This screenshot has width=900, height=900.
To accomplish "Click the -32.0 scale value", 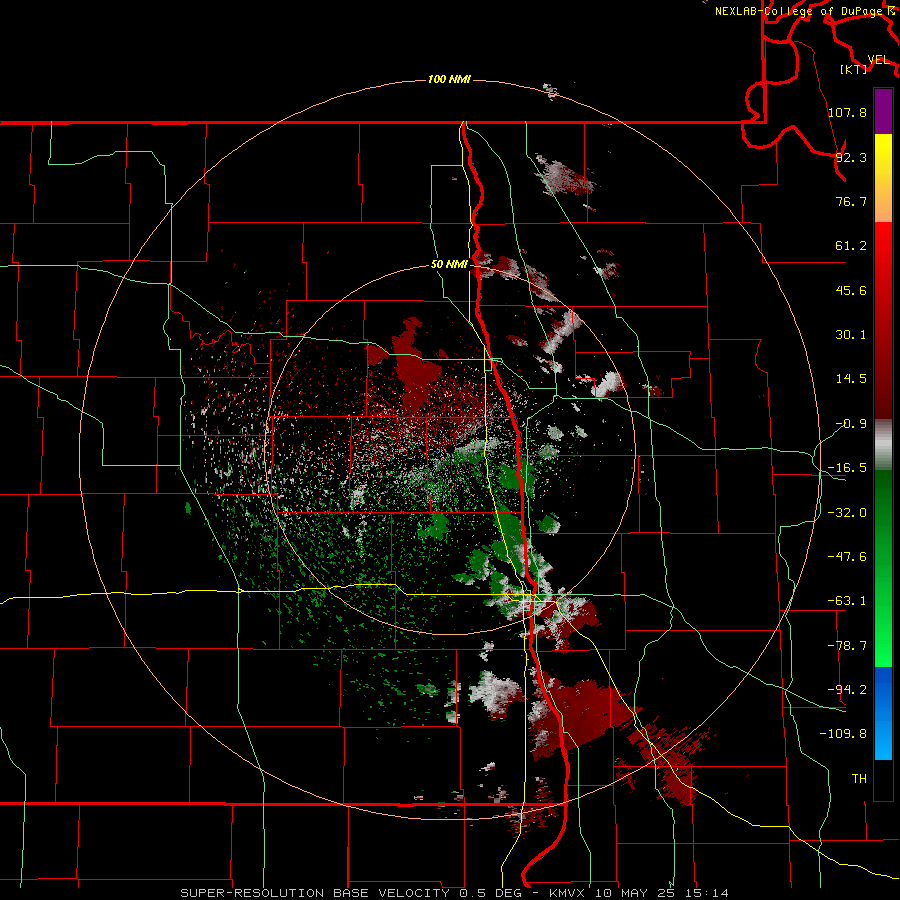I will point(847,513).
